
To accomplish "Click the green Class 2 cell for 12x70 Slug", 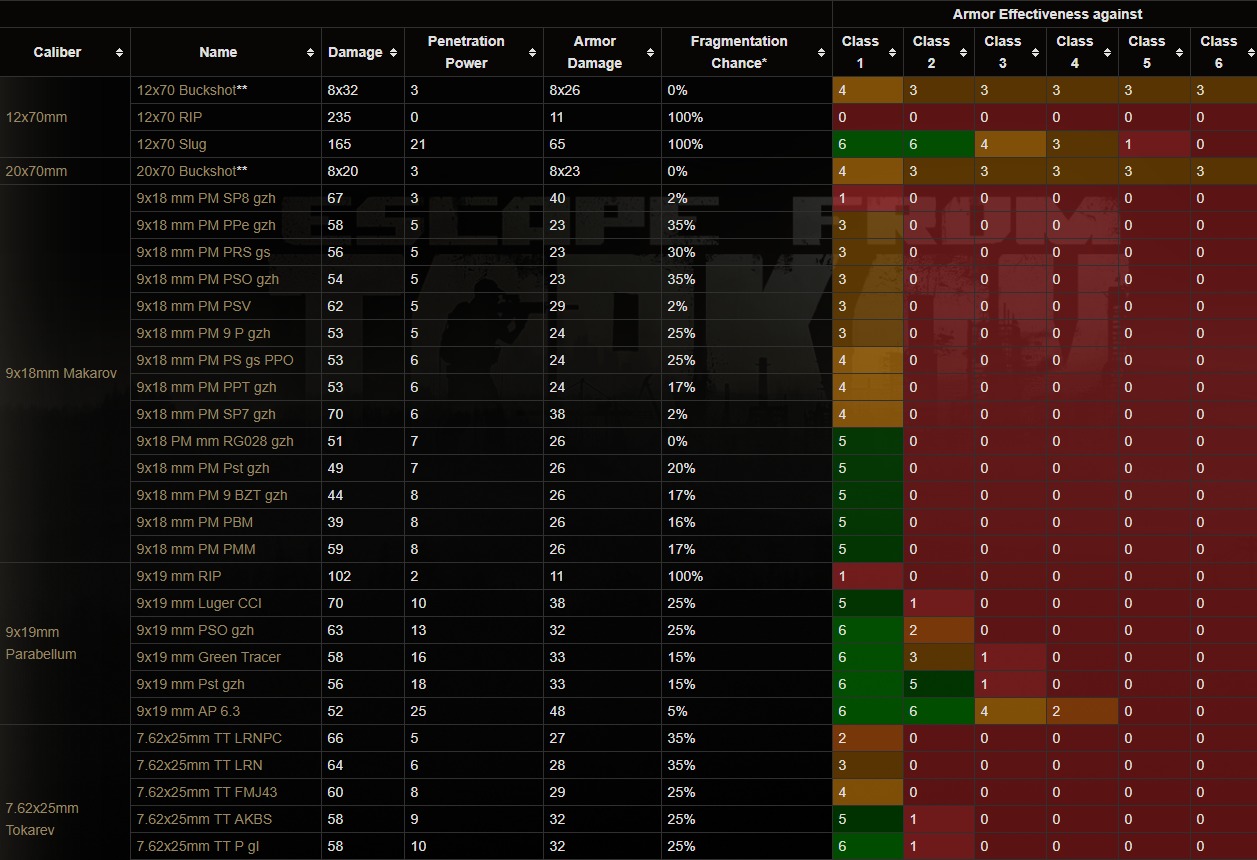I will [938, 144].
